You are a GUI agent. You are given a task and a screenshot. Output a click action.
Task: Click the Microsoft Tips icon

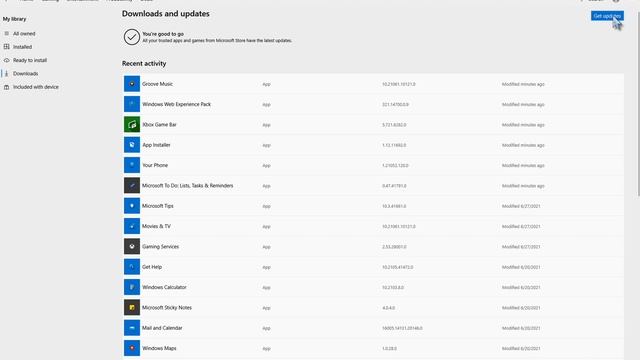(x=132, y=206)
